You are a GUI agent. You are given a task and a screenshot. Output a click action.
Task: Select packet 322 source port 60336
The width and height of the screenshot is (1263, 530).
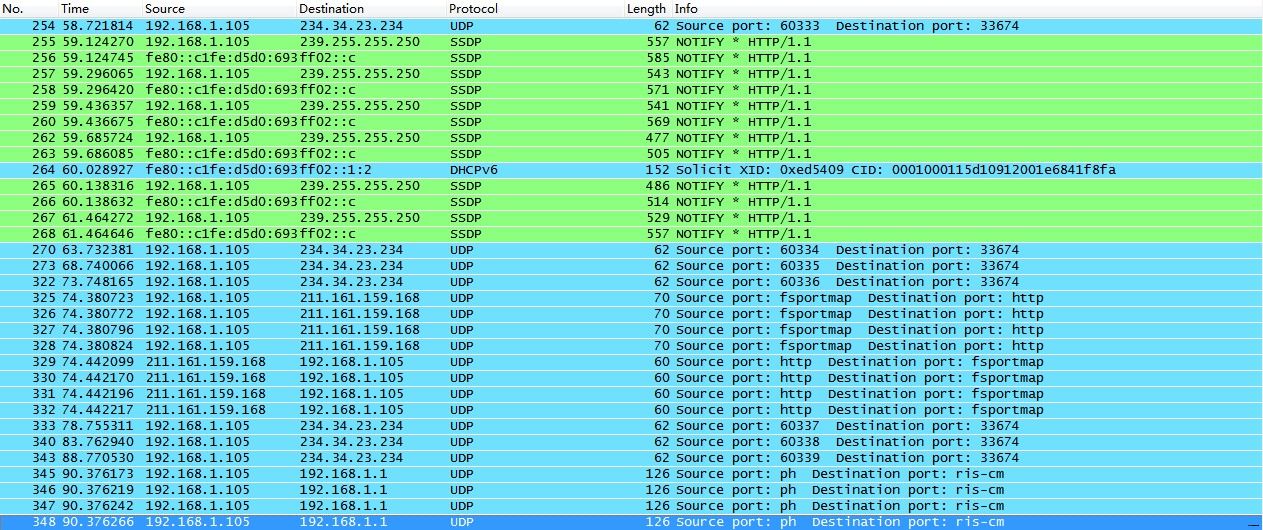tap(631, 282)
